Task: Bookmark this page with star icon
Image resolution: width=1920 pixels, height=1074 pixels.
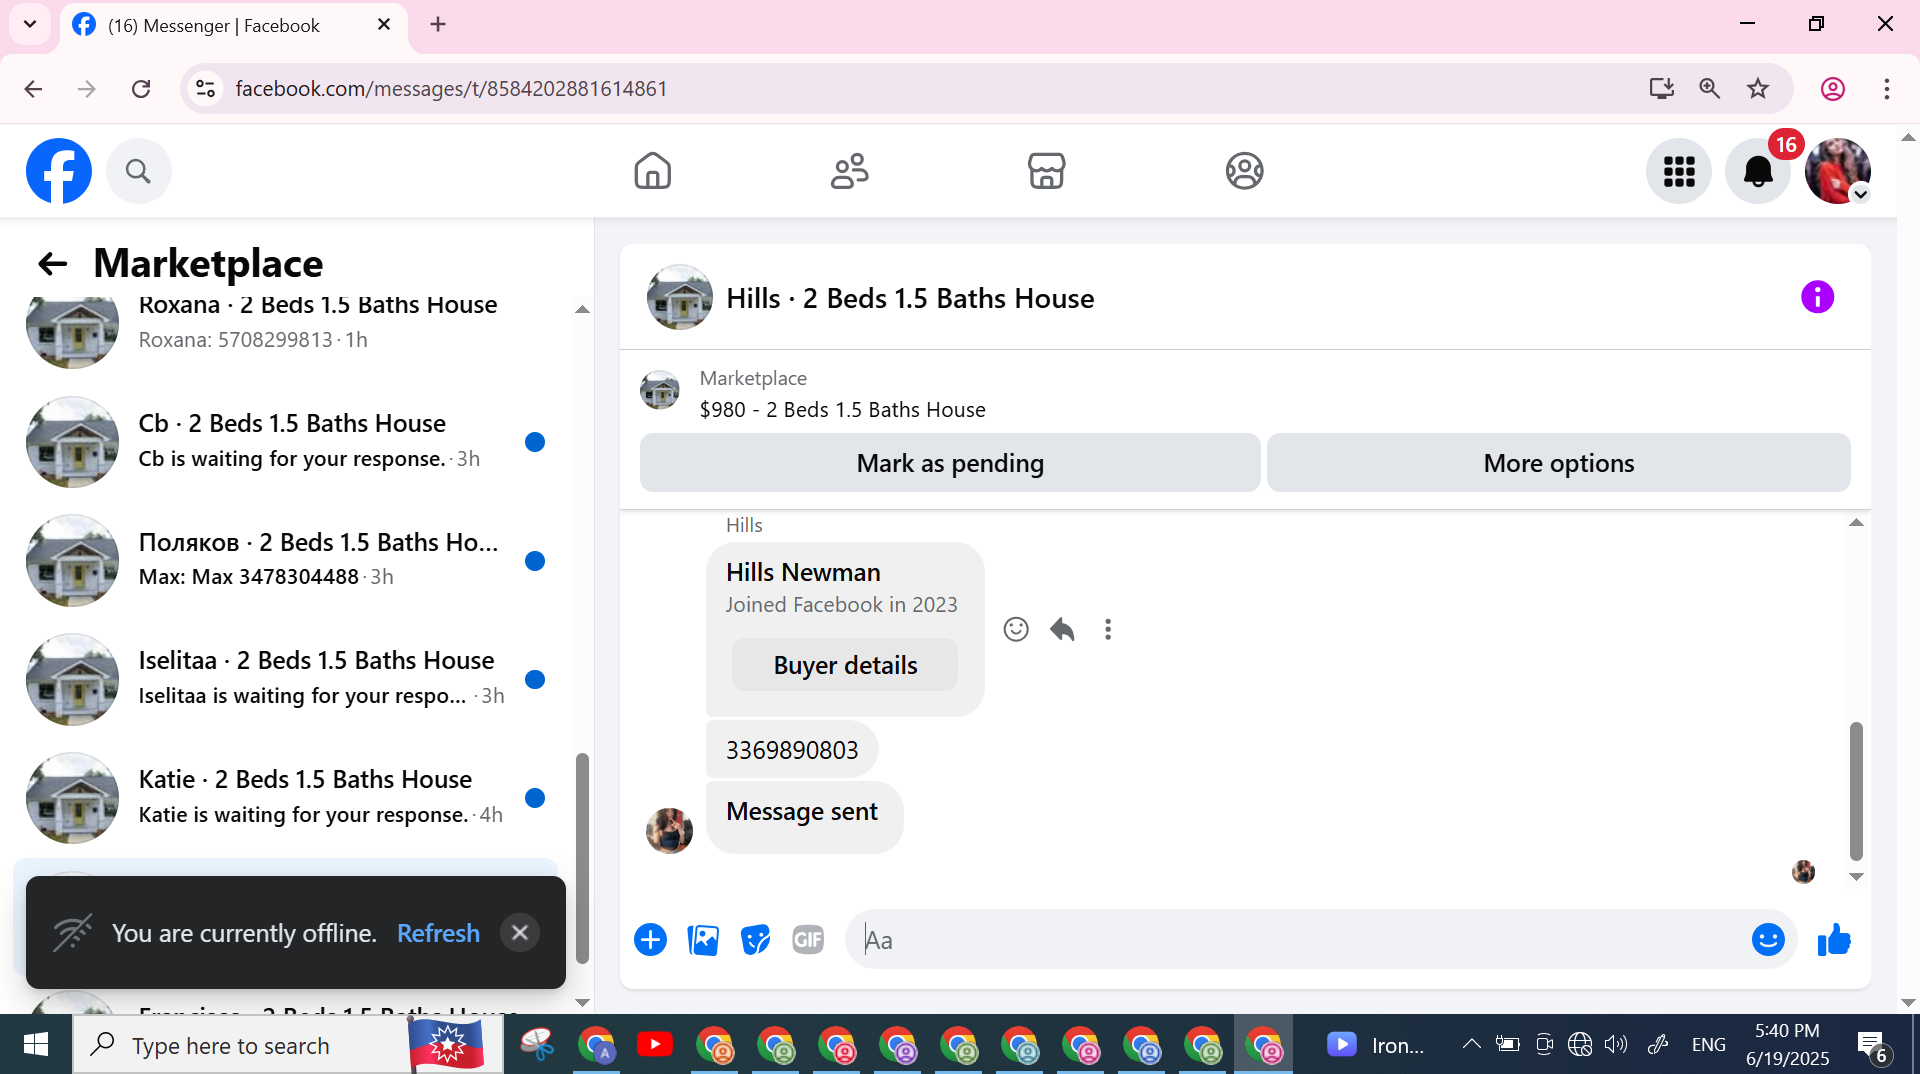Action: coord(1758,89)
